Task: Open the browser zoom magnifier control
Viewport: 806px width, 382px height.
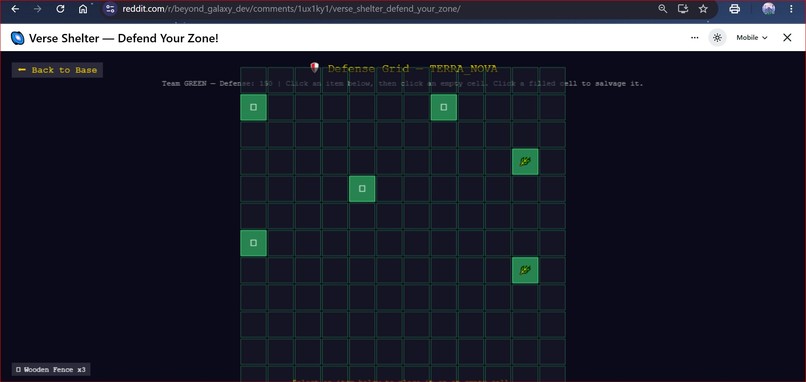Action: pos(663,9)
